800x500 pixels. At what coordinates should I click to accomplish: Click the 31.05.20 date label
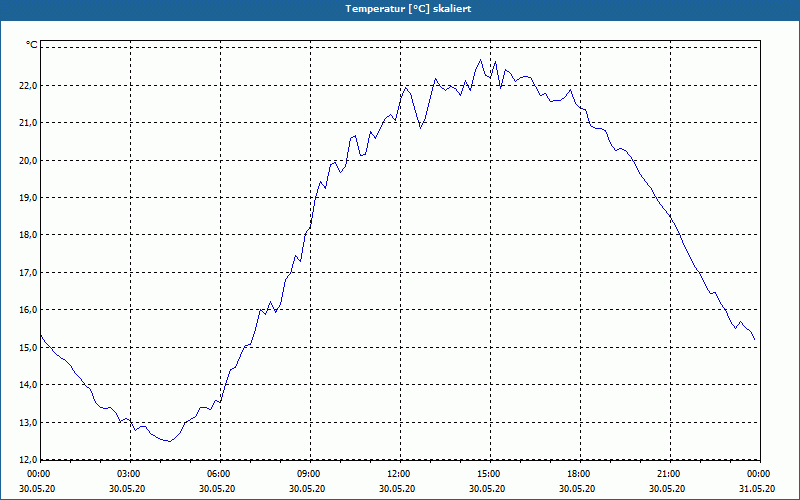pos(757,489)
